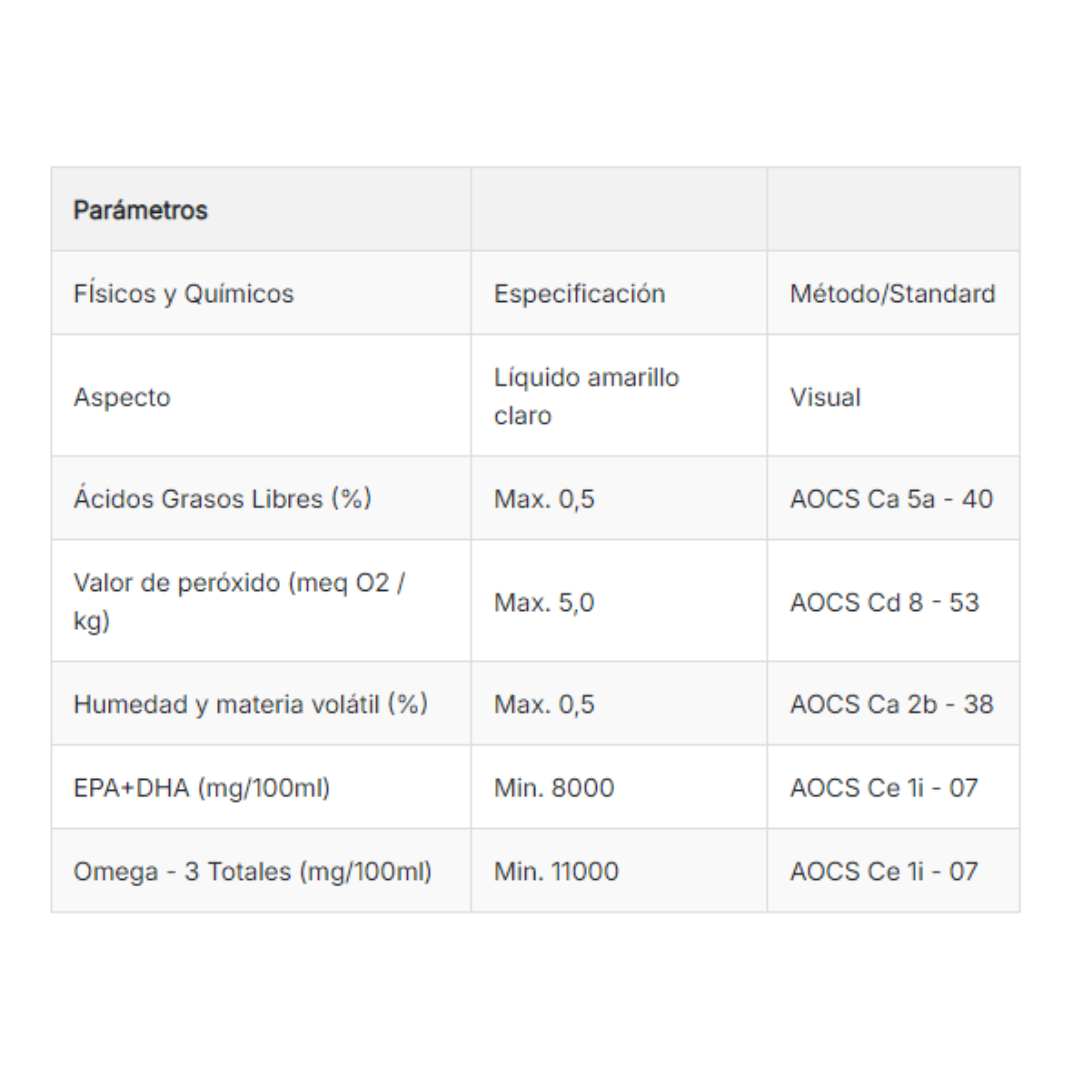Select AOCS Ce 1i - 07 in EPA+DHA row
The width and height of the screenshot is (1080, 1080).
[x=884, y=788]
